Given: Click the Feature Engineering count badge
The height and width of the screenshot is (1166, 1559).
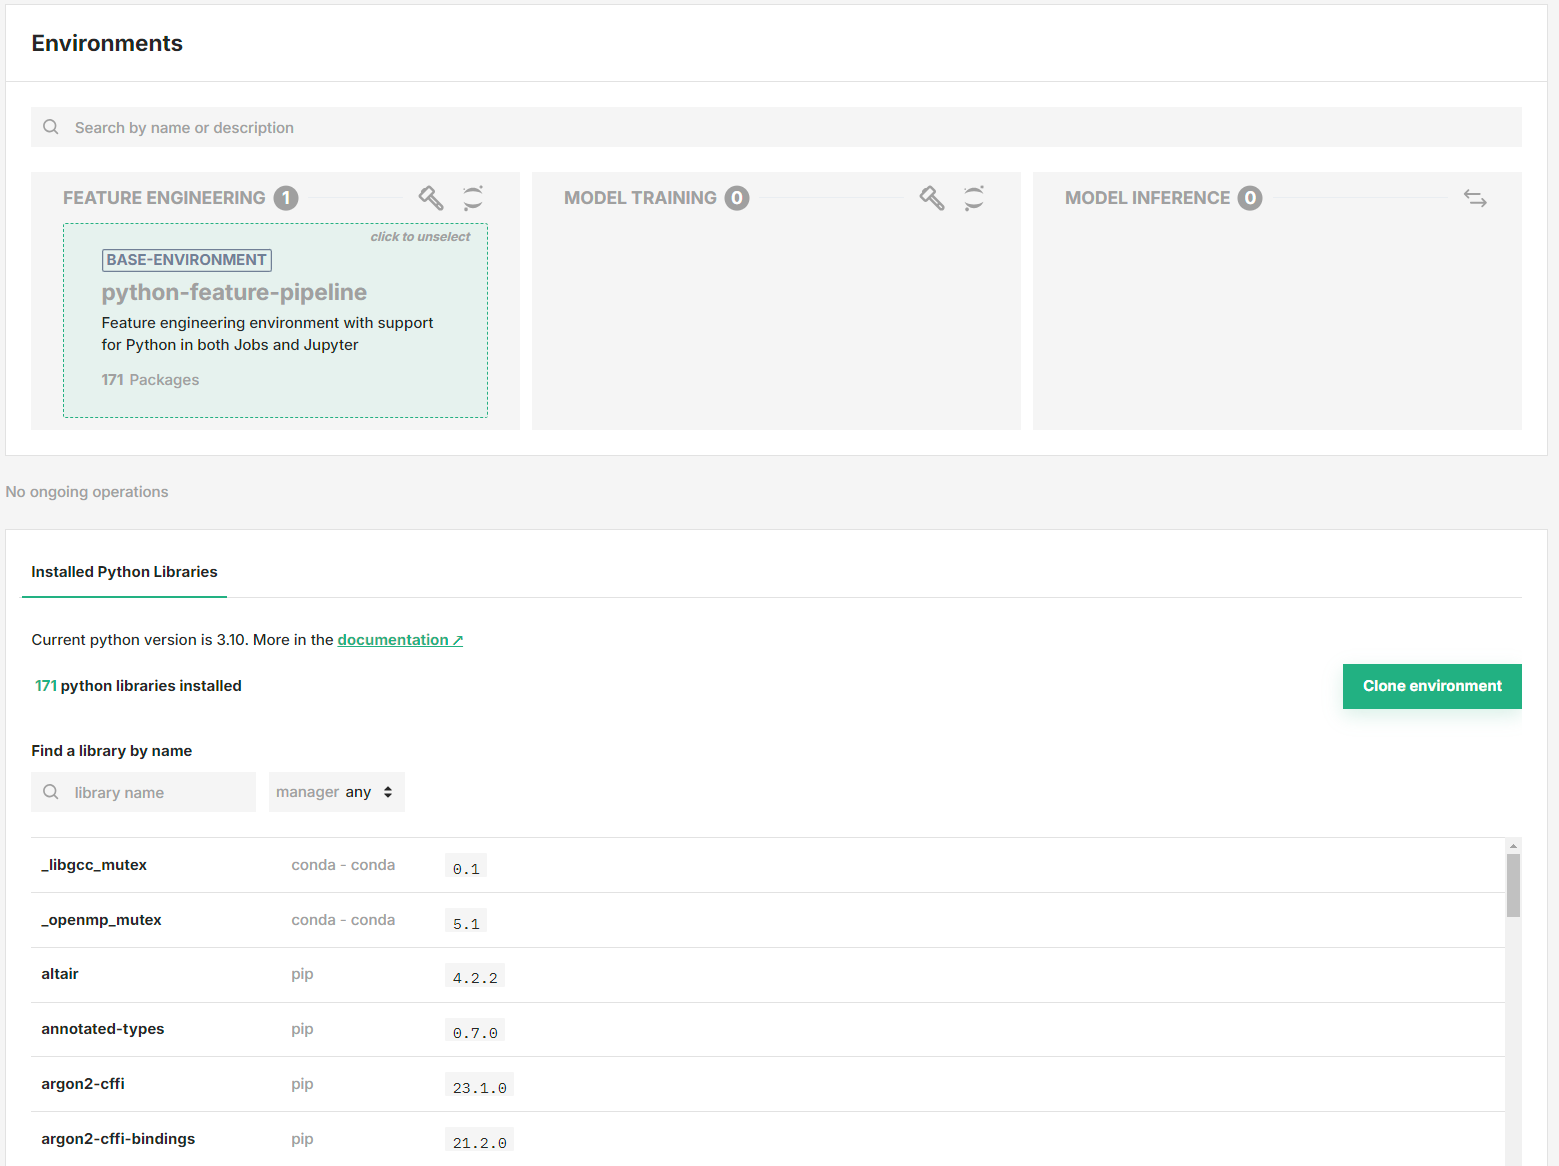Looking at the screenshot, I should [x=286, y=198].
